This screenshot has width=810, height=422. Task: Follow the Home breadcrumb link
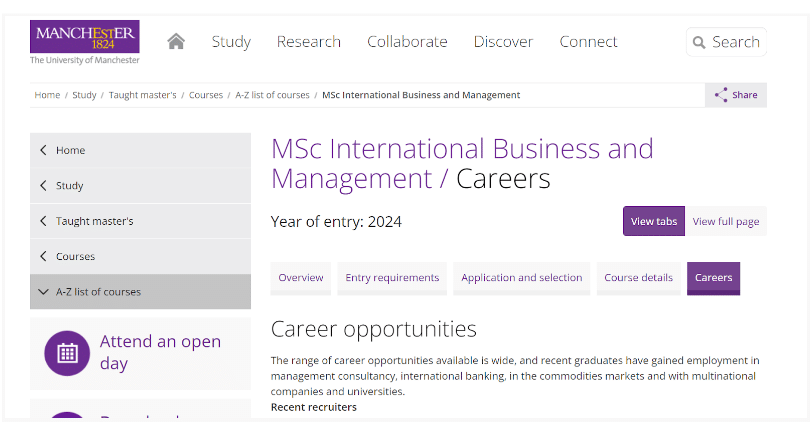47,95
